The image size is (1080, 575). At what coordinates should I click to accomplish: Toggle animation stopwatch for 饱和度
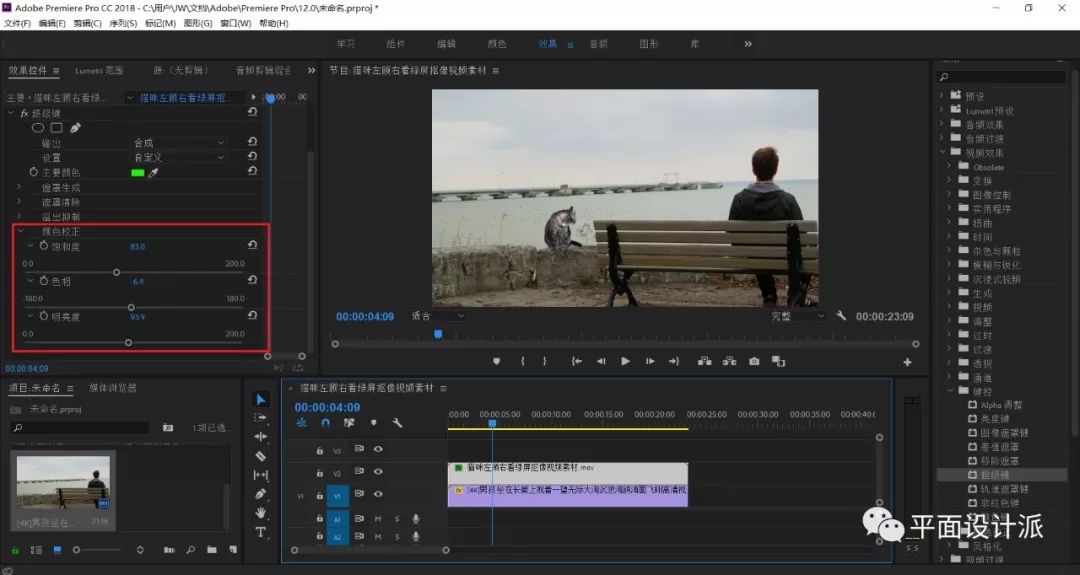tap(44, 246)
